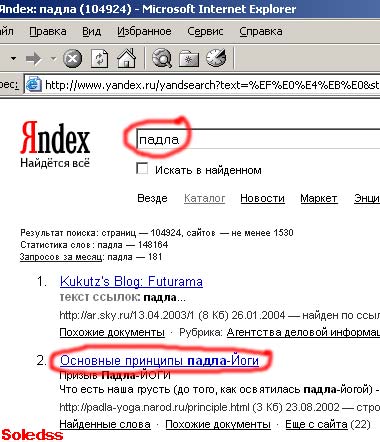Click the URL address bar field

pyautogui.click(x=212, y=85)
